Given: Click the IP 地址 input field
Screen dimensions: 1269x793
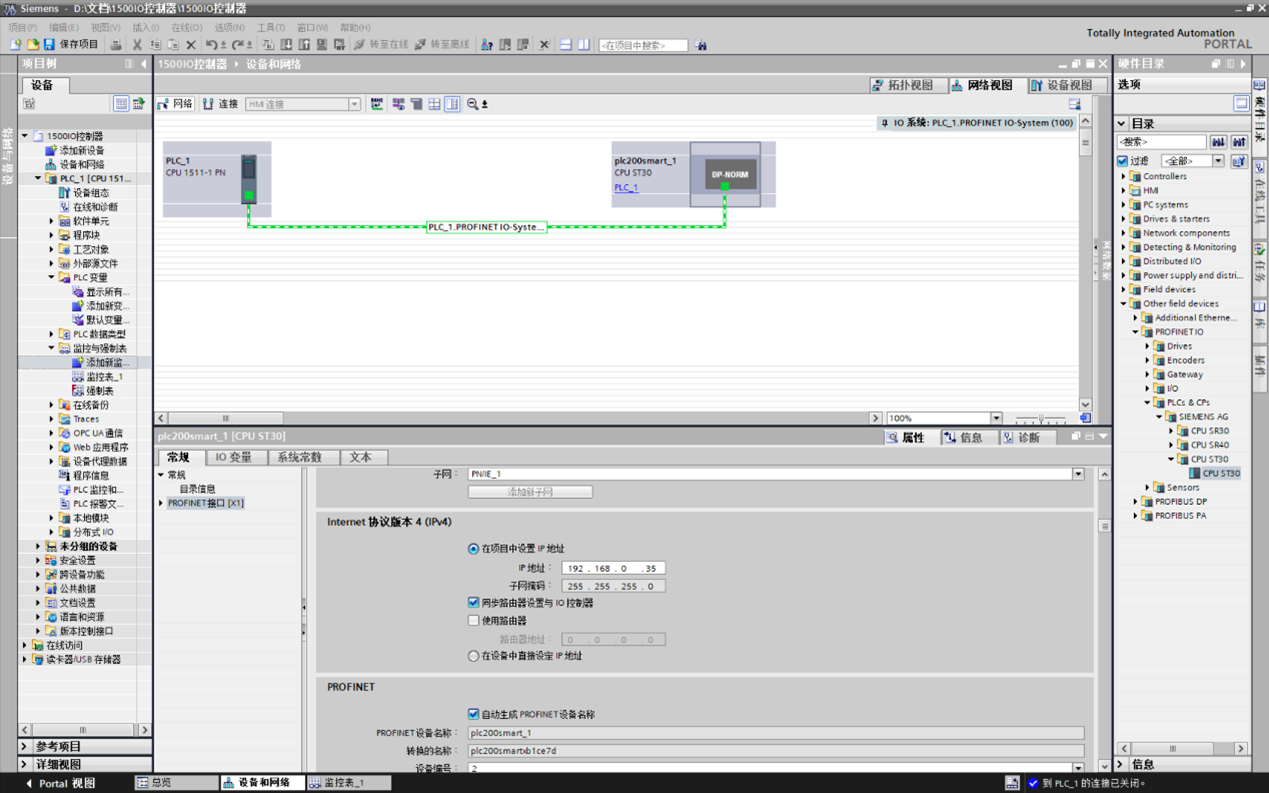Looking at the screenshot, I should point(613,568).
